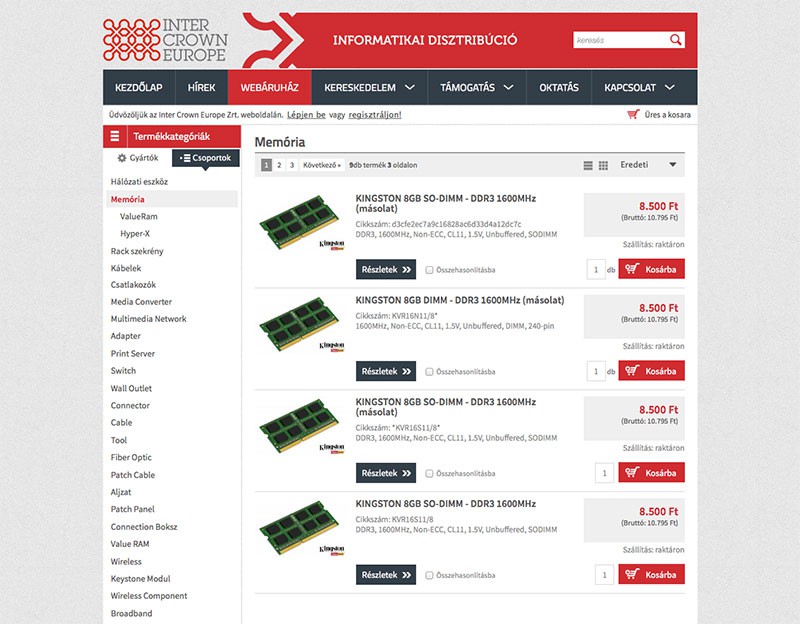Switch to list view layout icon
The image size is (800, 624).
point(588,165)
